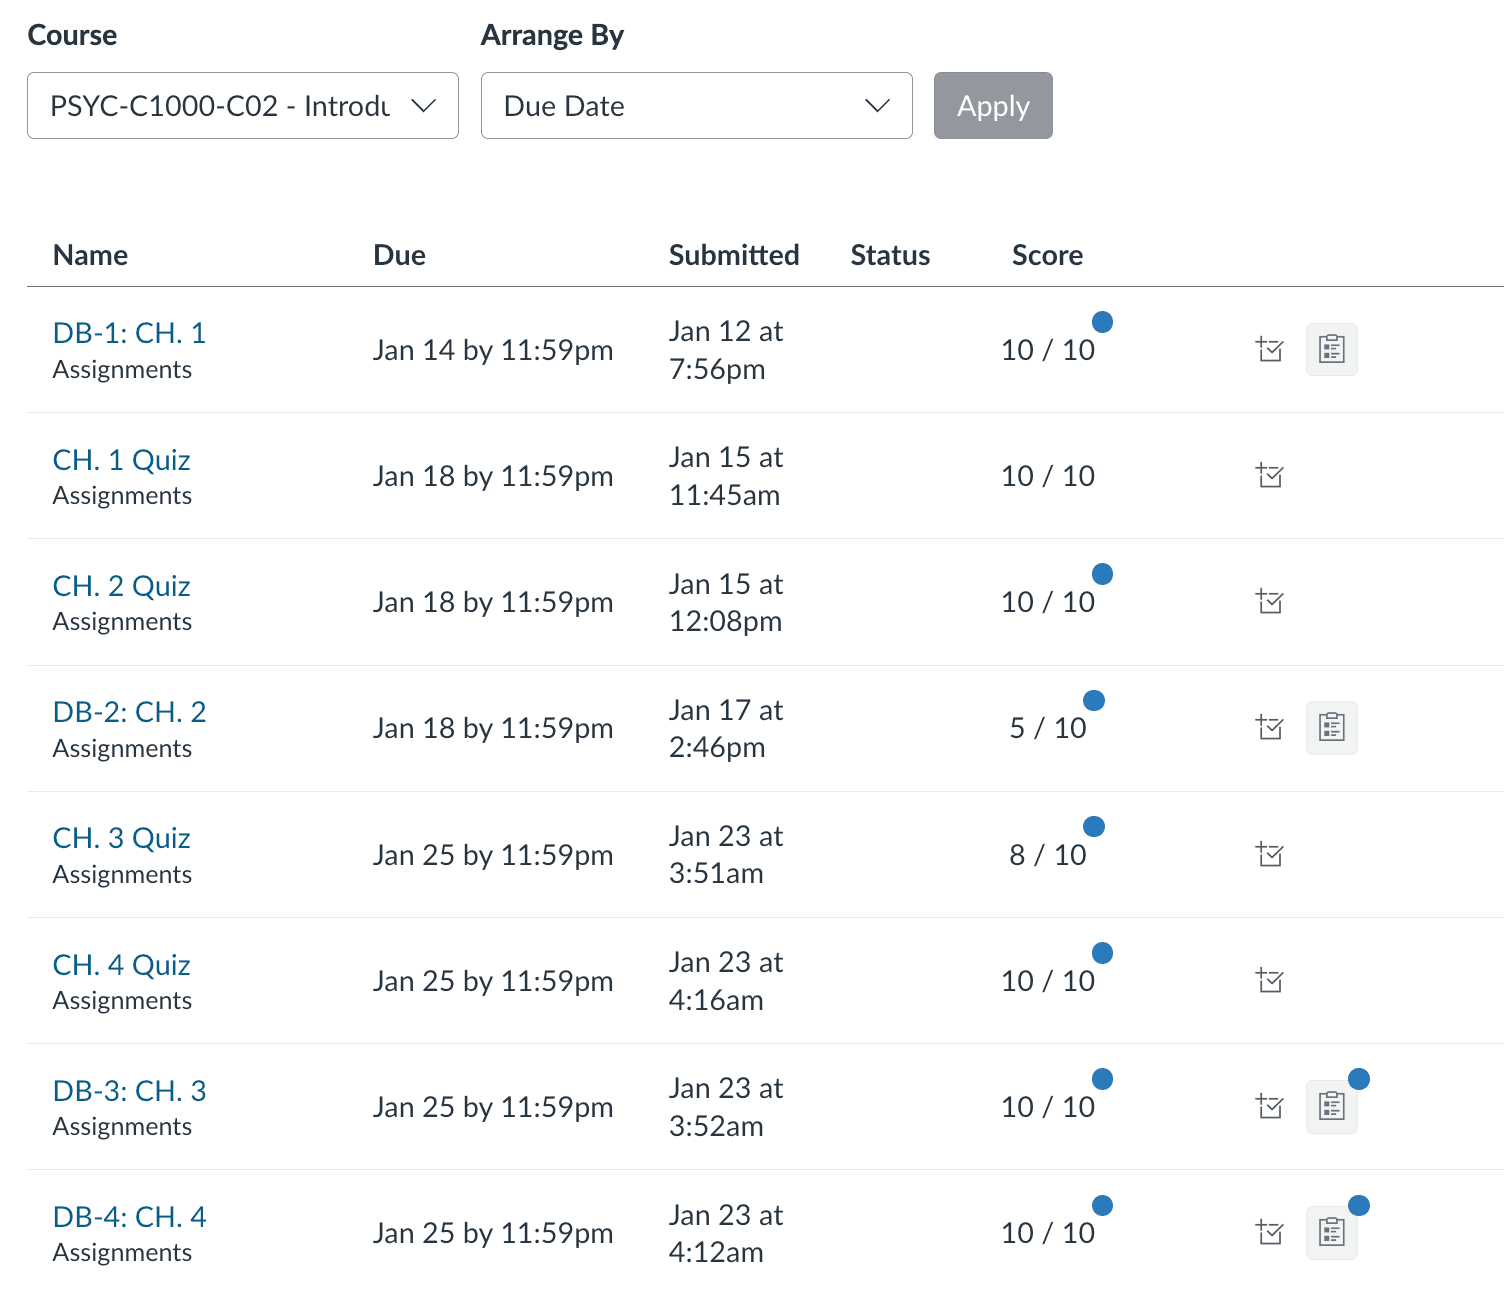This screenshot has height=1296, width=1504.
Task: Open the DB-3: CH. 3 assignment link
Action: pyautogui.click(x=129, y=1091)
